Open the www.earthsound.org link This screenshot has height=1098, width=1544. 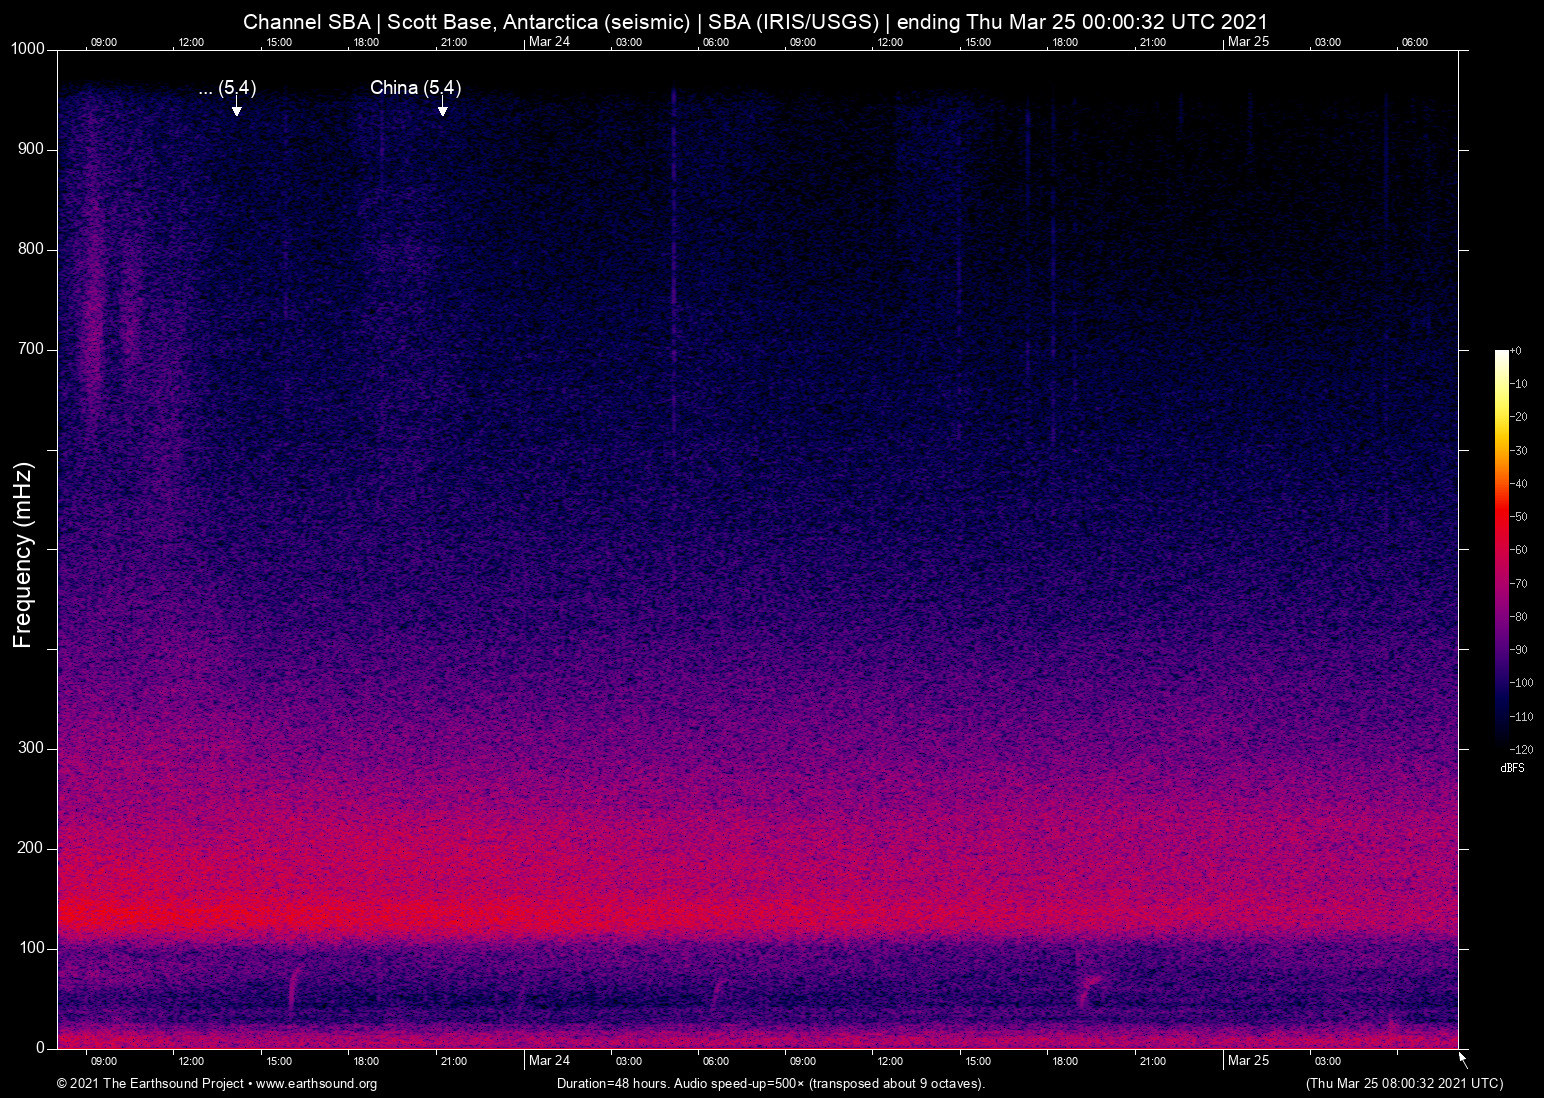(316, 1084)
